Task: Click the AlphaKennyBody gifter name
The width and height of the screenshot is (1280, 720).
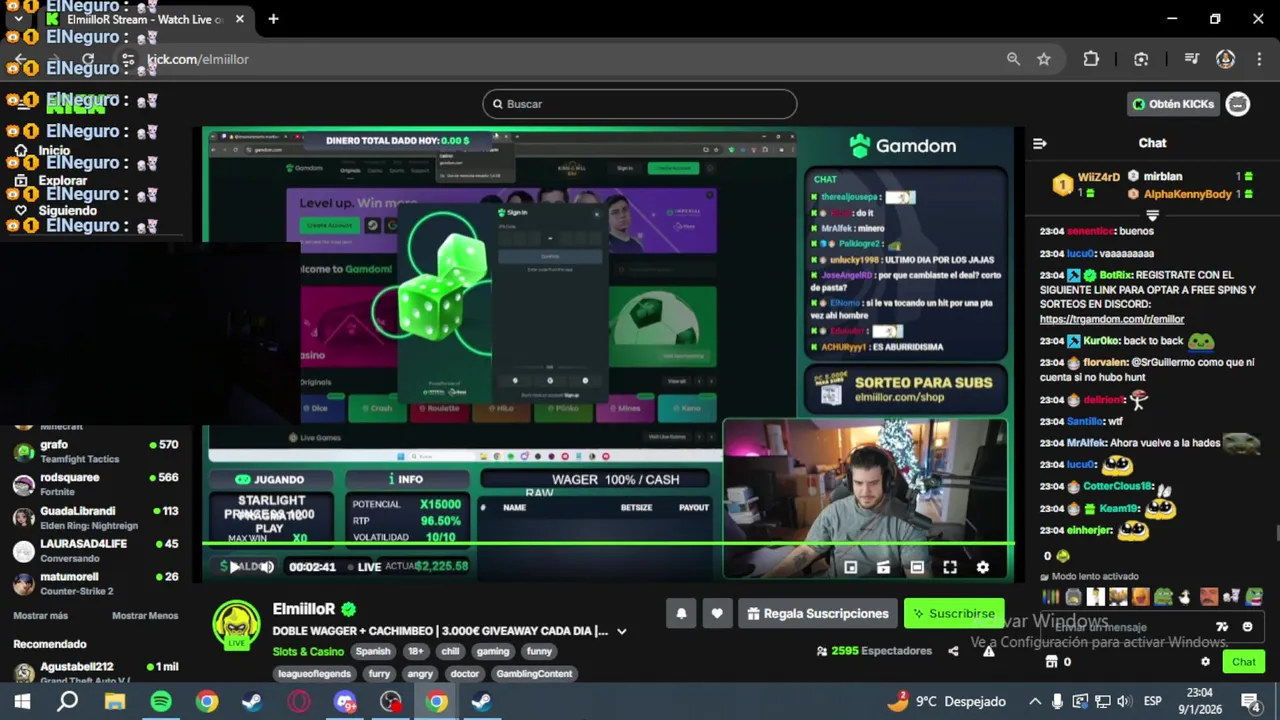Action: [x=1187, y=194]
